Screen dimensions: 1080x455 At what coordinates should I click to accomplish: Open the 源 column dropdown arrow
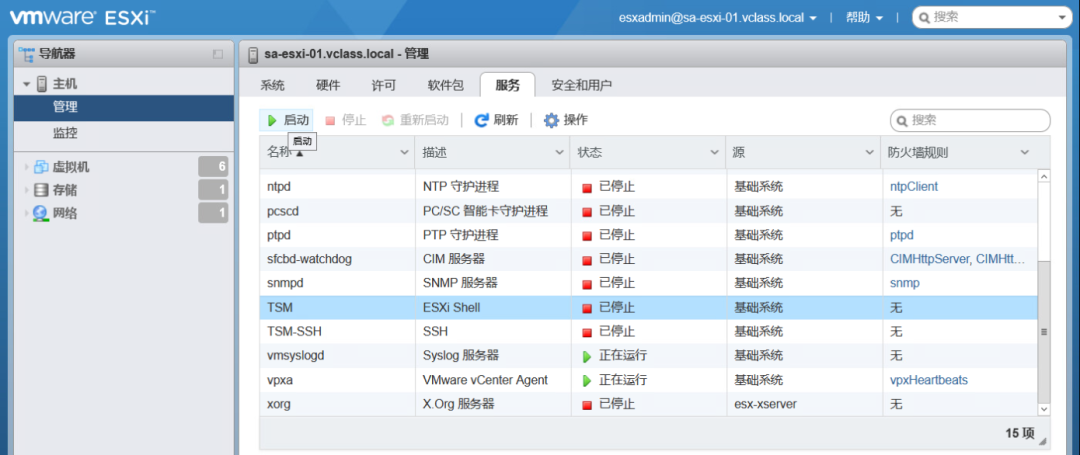coord(870,153)
